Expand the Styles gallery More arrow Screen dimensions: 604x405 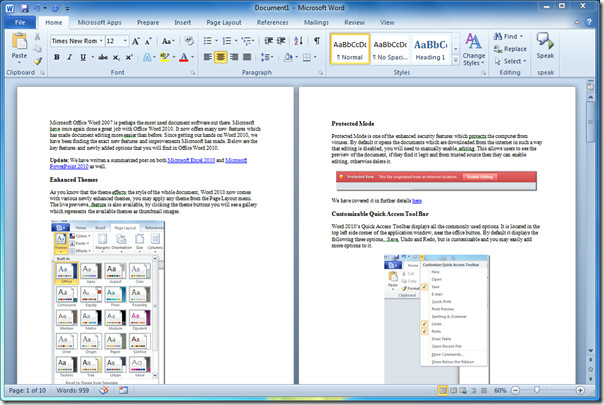(456, 60)
